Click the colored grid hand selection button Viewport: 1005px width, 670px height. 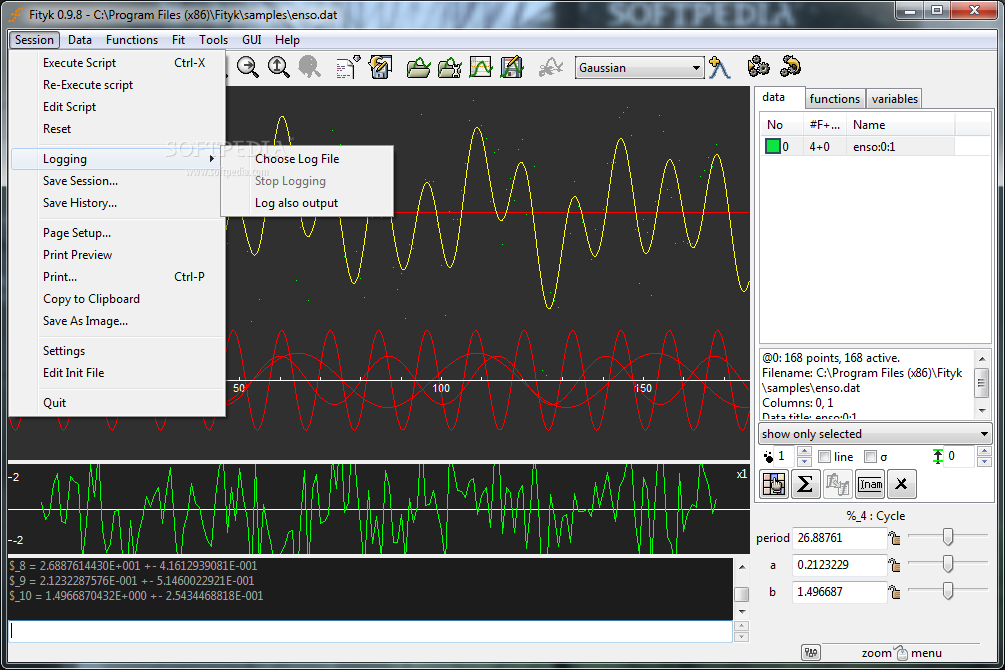tap(774, 484)
